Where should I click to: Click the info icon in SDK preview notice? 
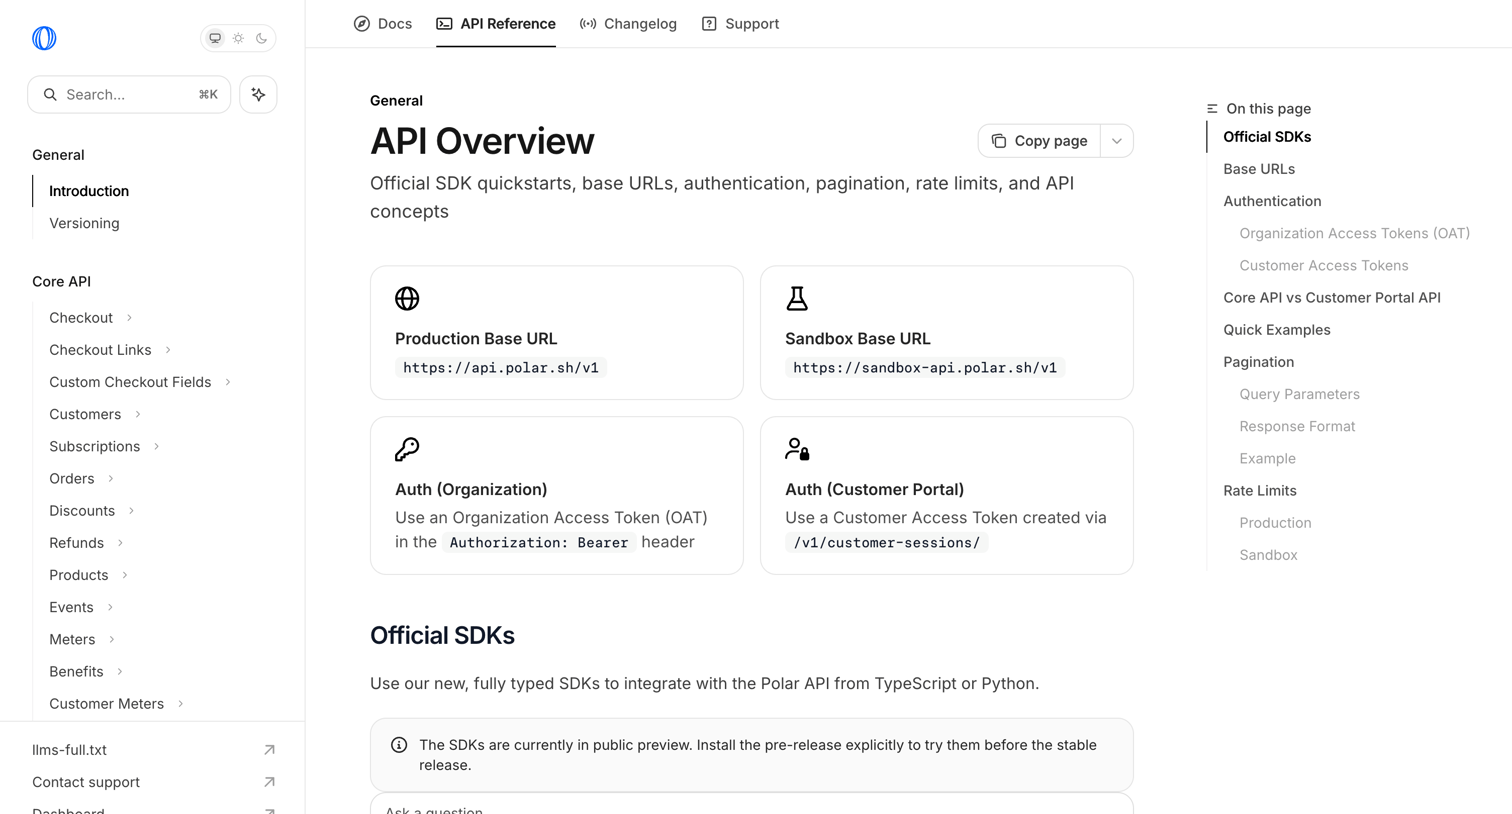tap(399, 745)
